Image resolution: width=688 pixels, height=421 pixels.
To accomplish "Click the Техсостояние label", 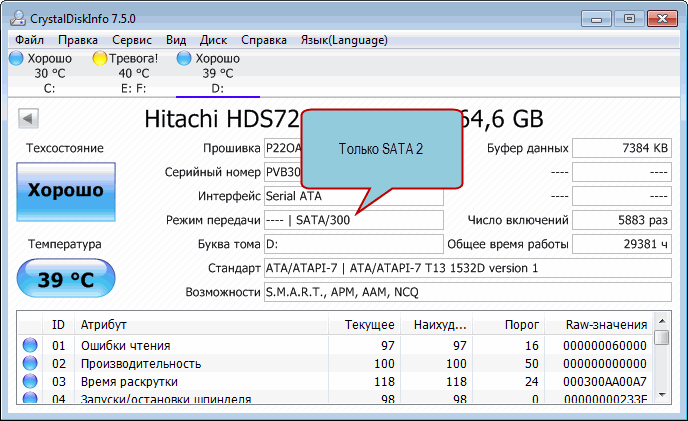I will click(x=64, y=148).
